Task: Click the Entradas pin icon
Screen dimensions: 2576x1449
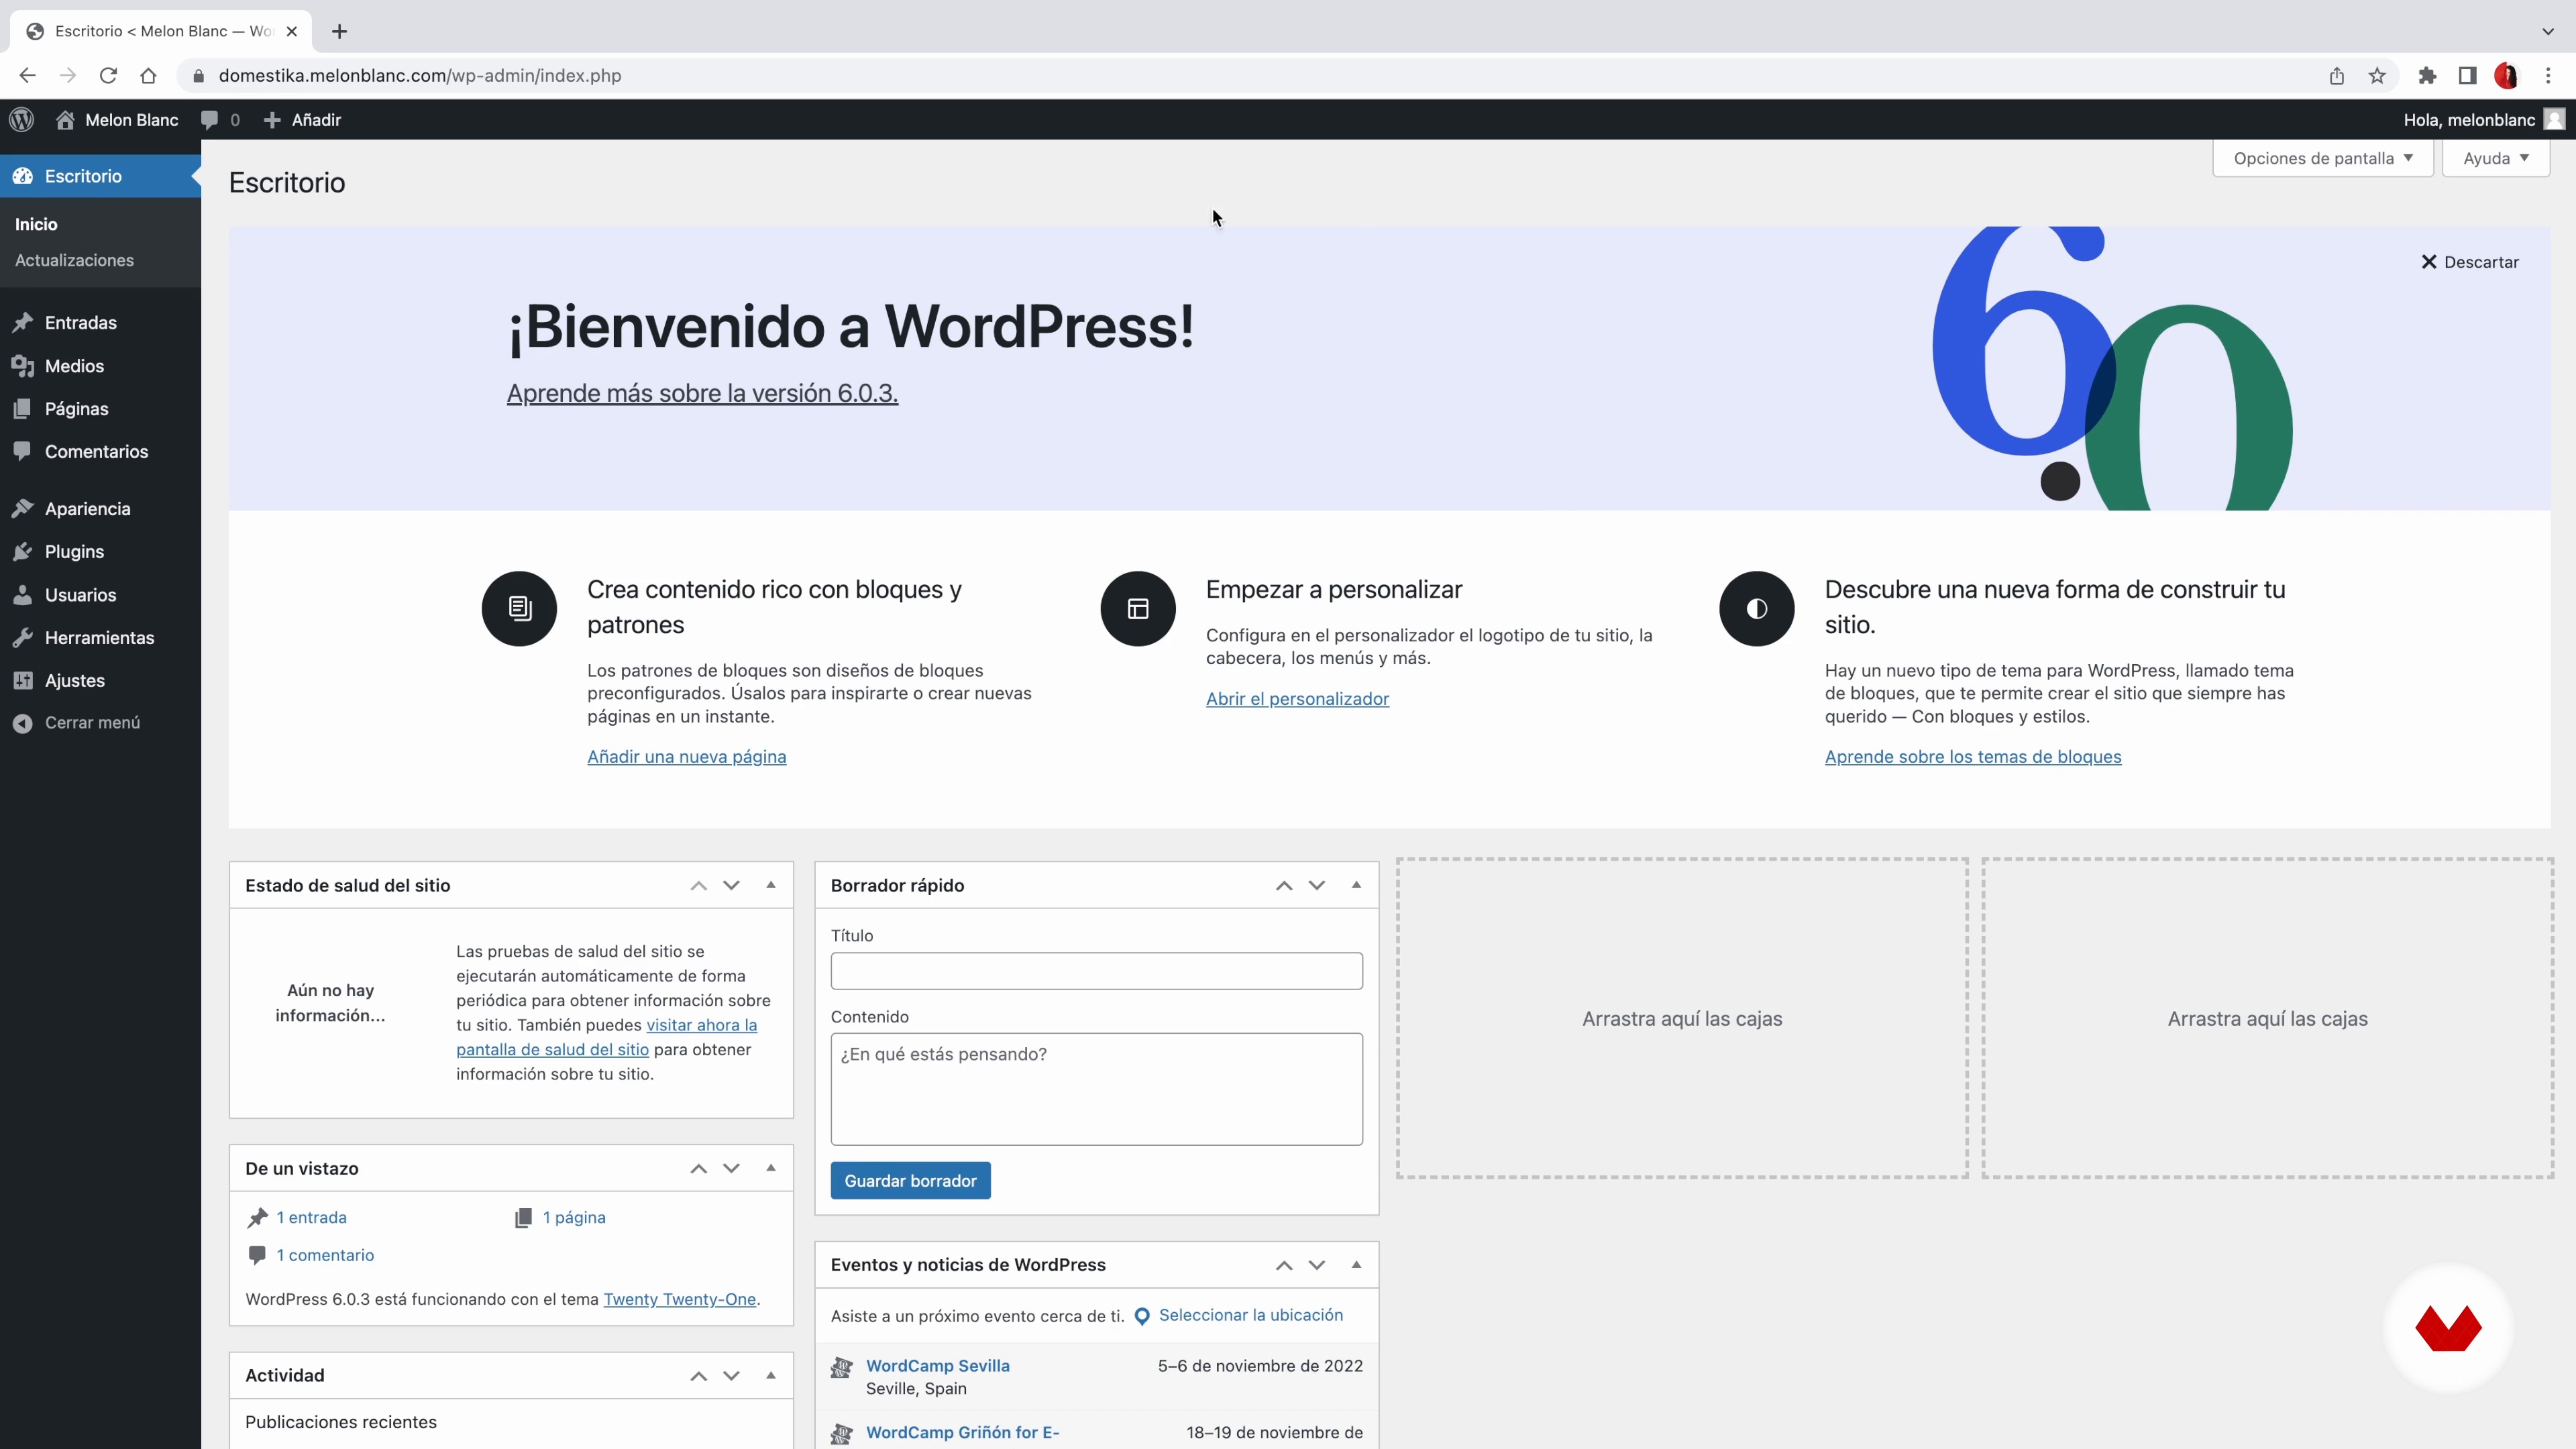Action: [x=23, y=323]
